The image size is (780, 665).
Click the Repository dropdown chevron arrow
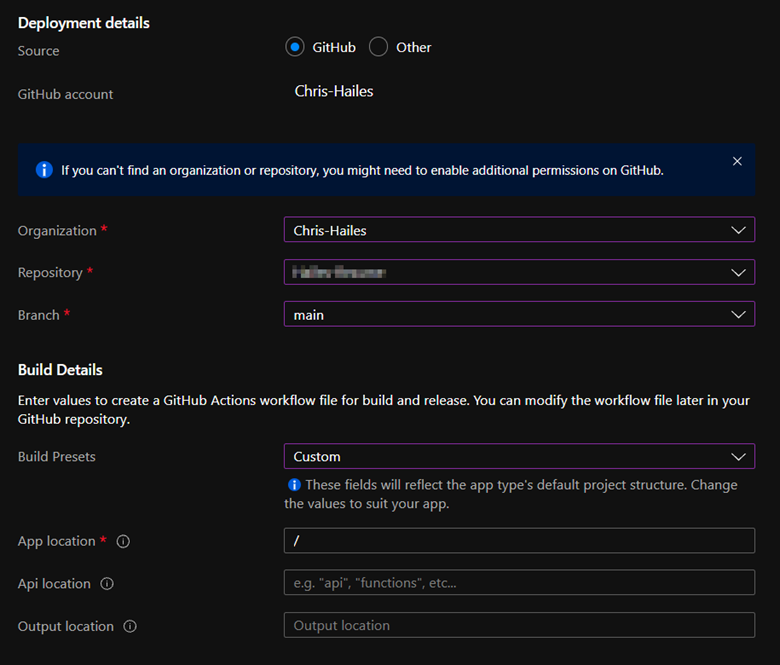pyautogui.click(x=738, y=272)
